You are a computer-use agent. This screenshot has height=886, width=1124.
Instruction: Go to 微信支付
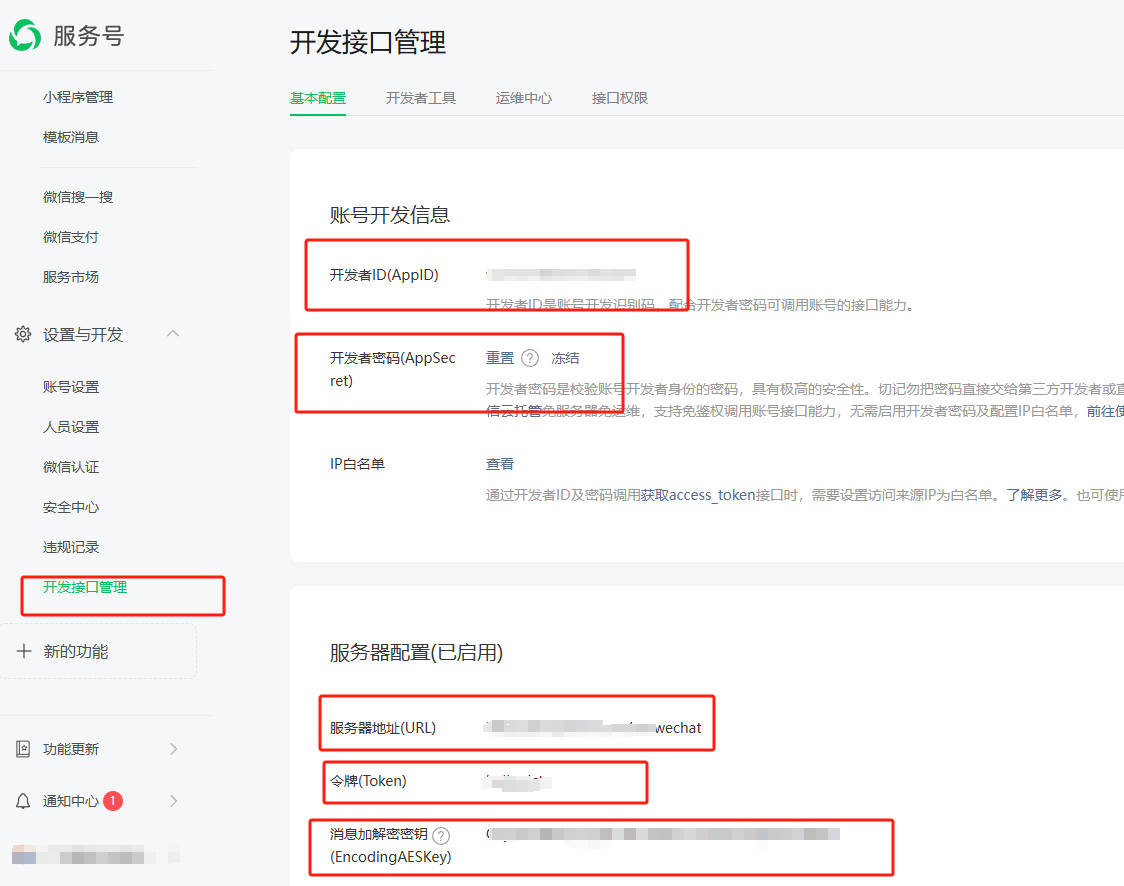(x=70, y=237)
